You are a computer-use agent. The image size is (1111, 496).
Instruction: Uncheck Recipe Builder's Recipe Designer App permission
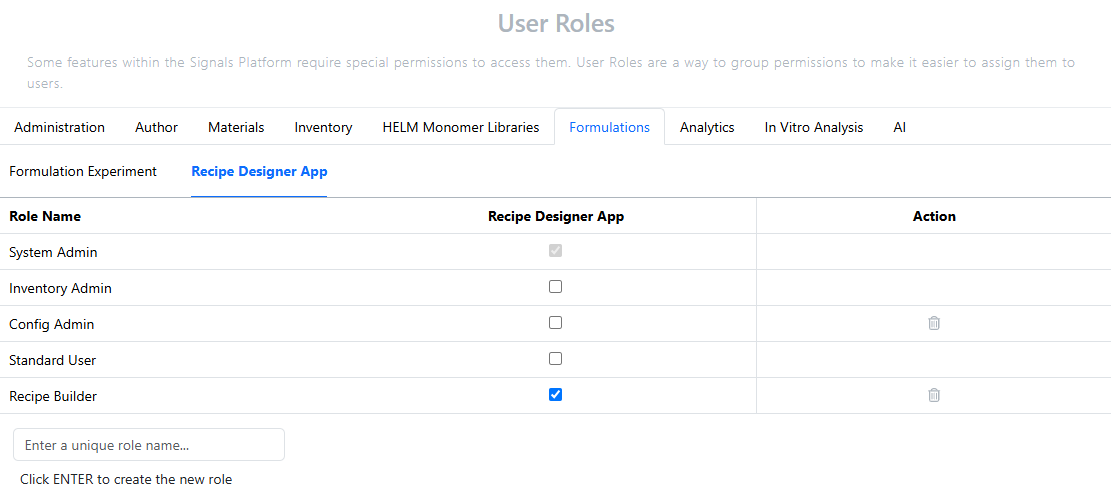tap(556, 395)
